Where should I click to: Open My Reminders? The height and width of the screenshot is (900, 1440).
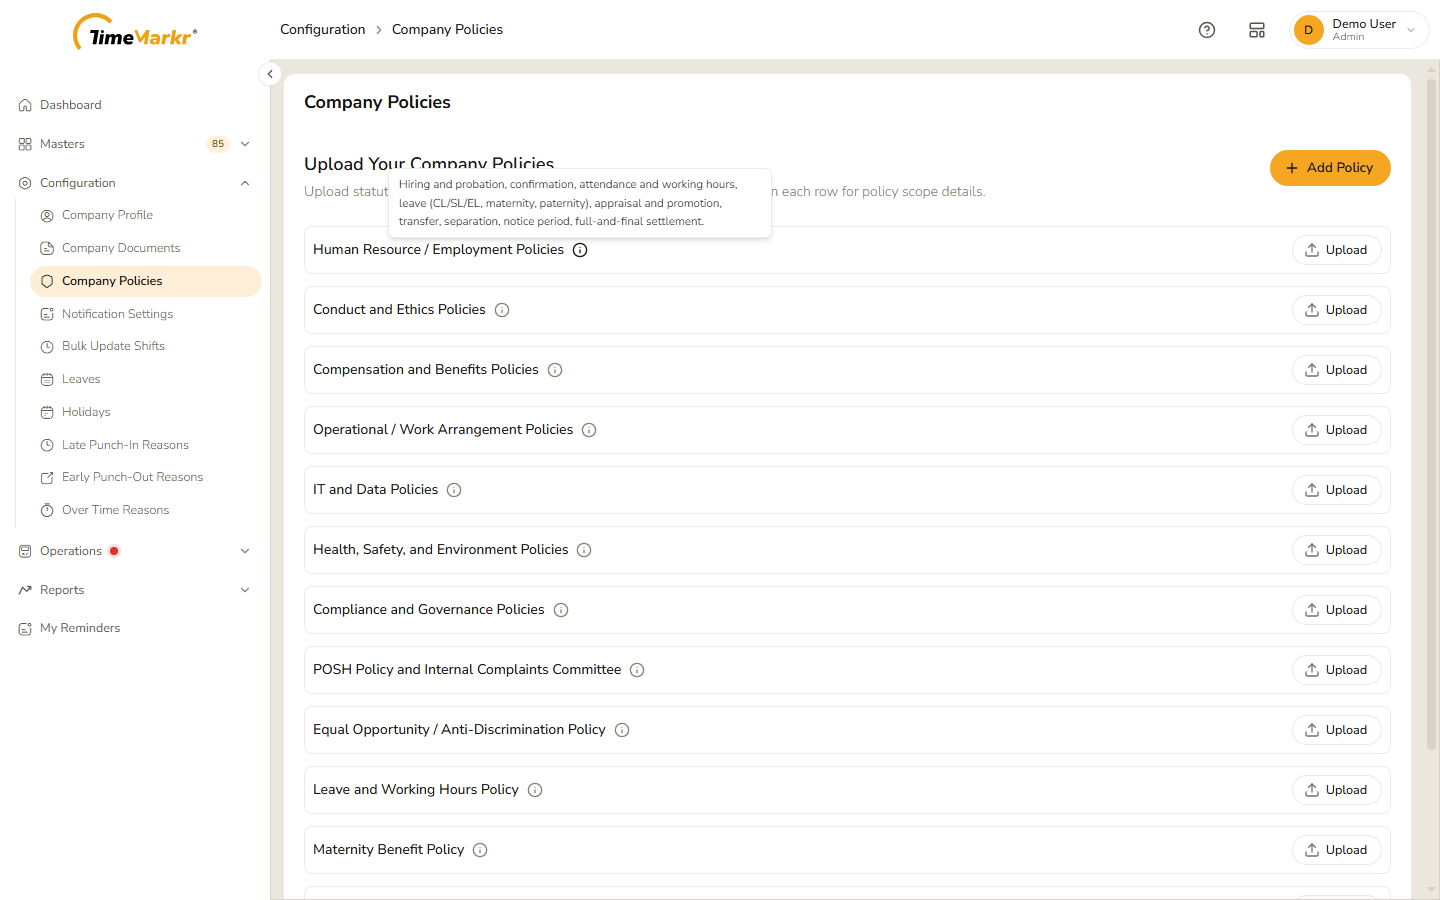coord(135,628)
